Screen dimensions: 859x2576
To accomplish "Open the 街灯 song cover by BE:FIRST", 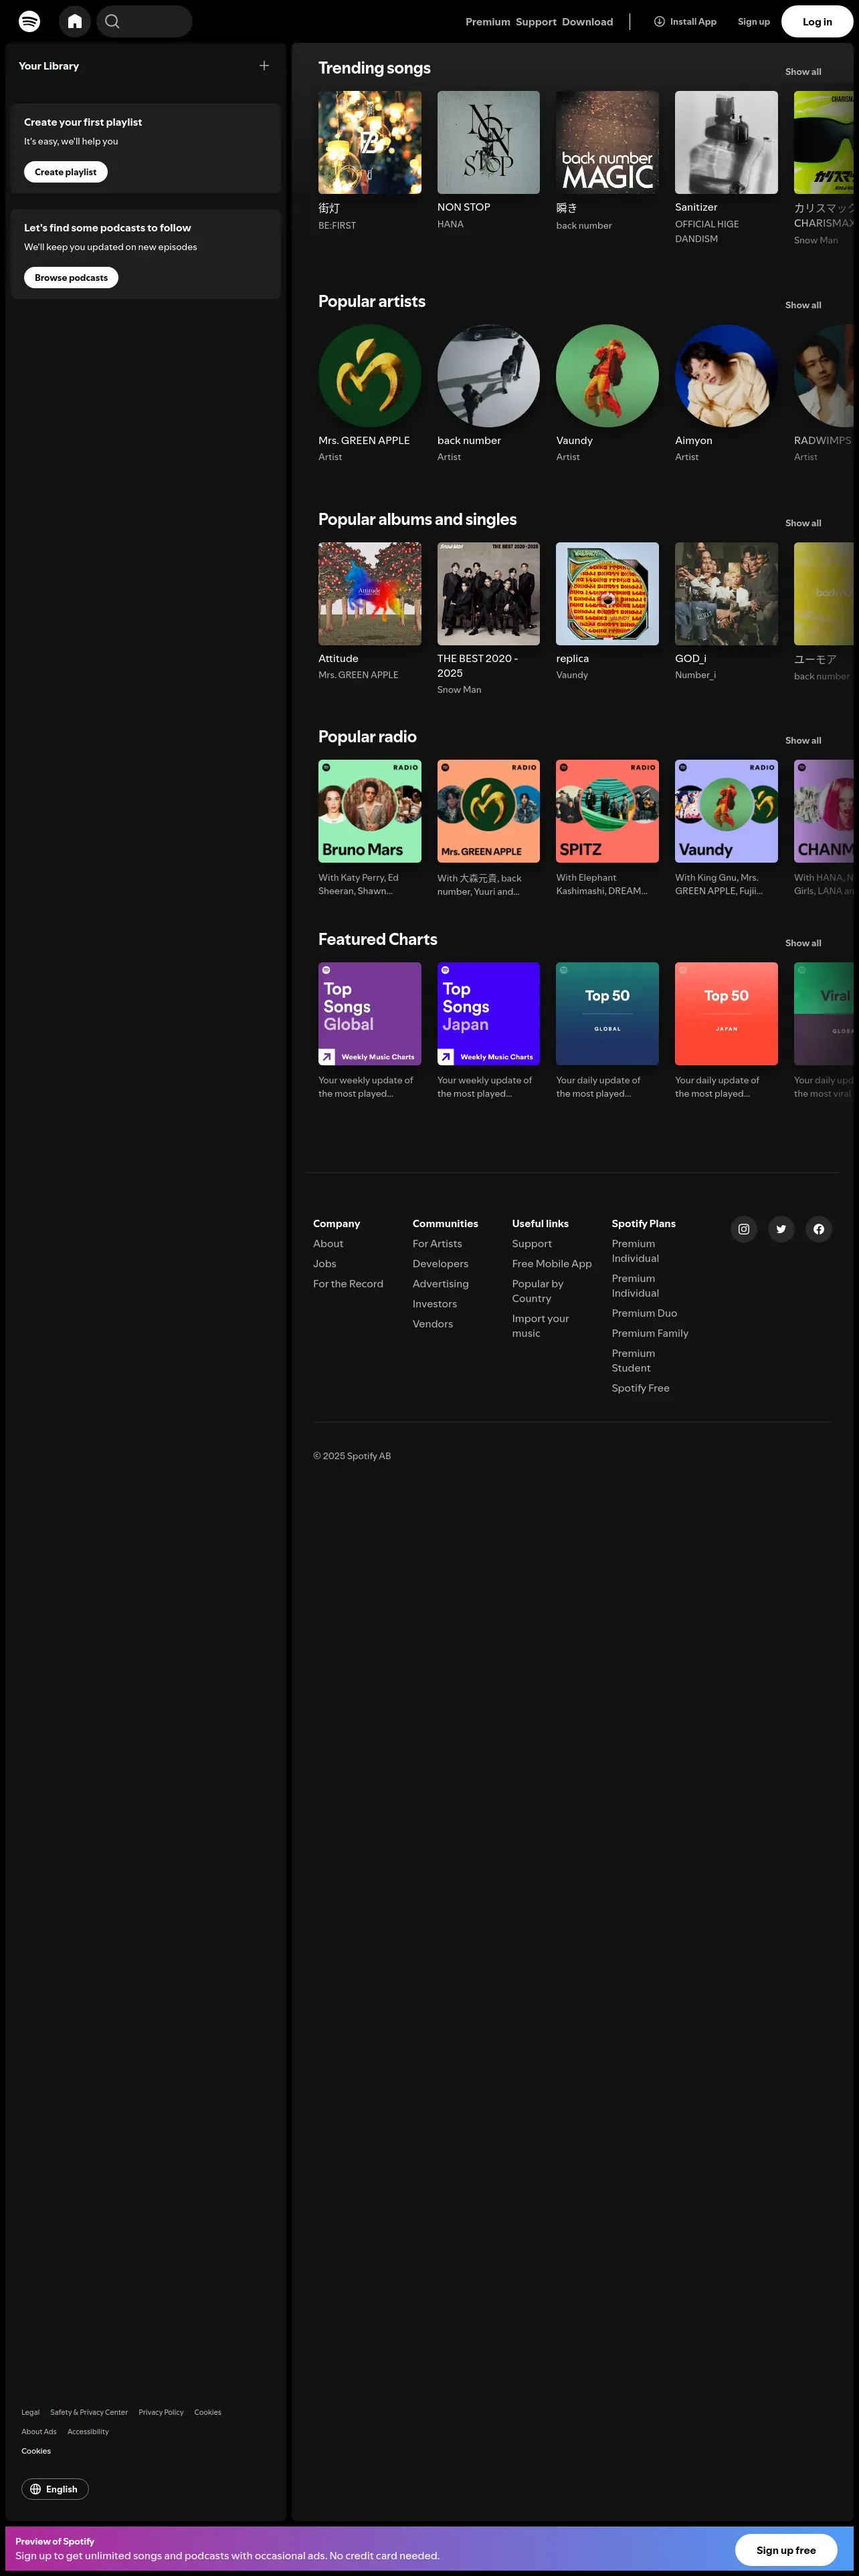I will 370,142.
